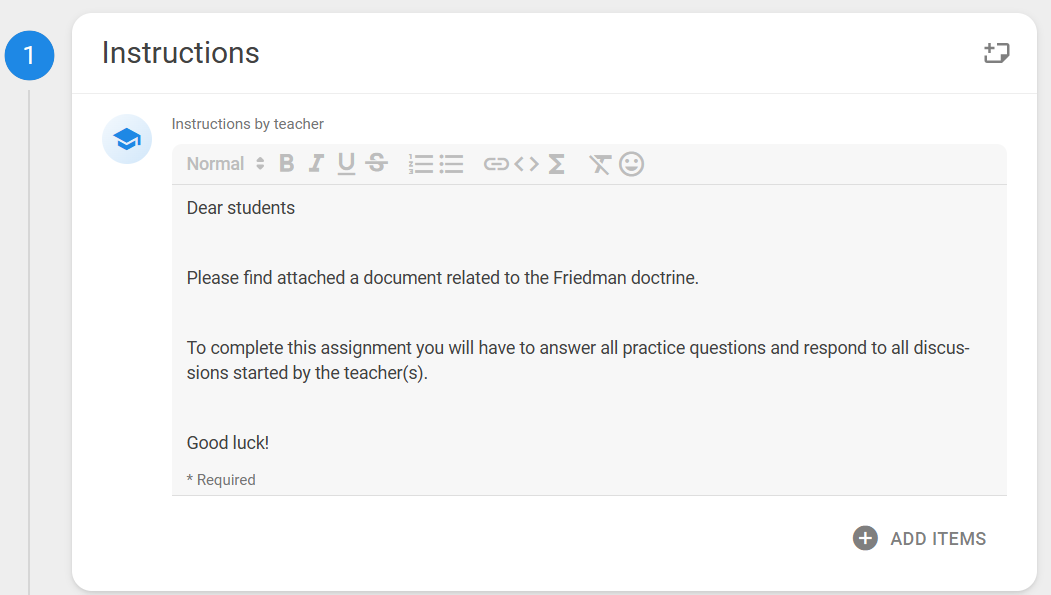Image resolution: width=1051 pixels, height=595 pixels.
Task: Click the step 1 circle marker
Action: tap(29, 55)
